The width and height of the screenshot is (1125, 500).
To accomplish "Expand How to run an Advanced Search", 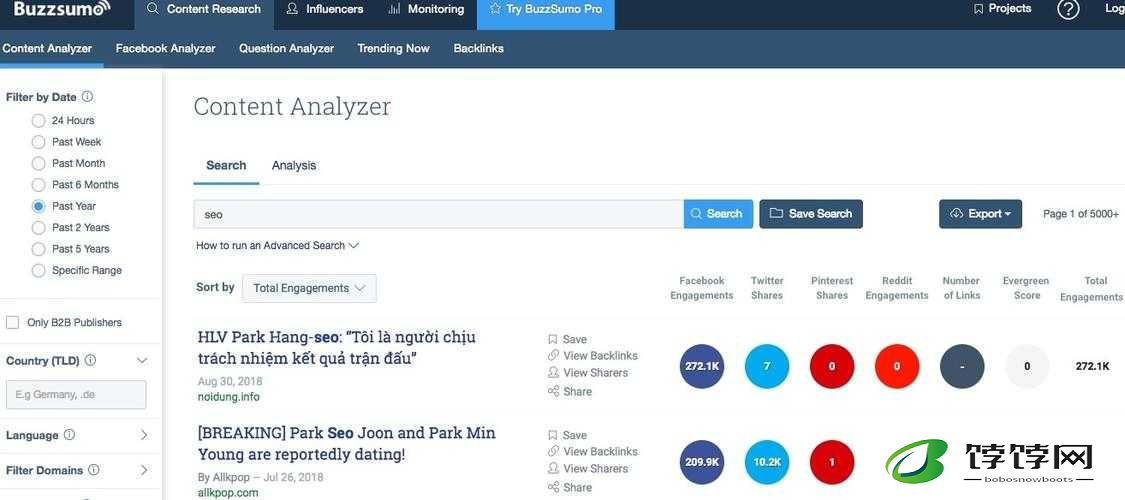I will click(x=278, y=245).
